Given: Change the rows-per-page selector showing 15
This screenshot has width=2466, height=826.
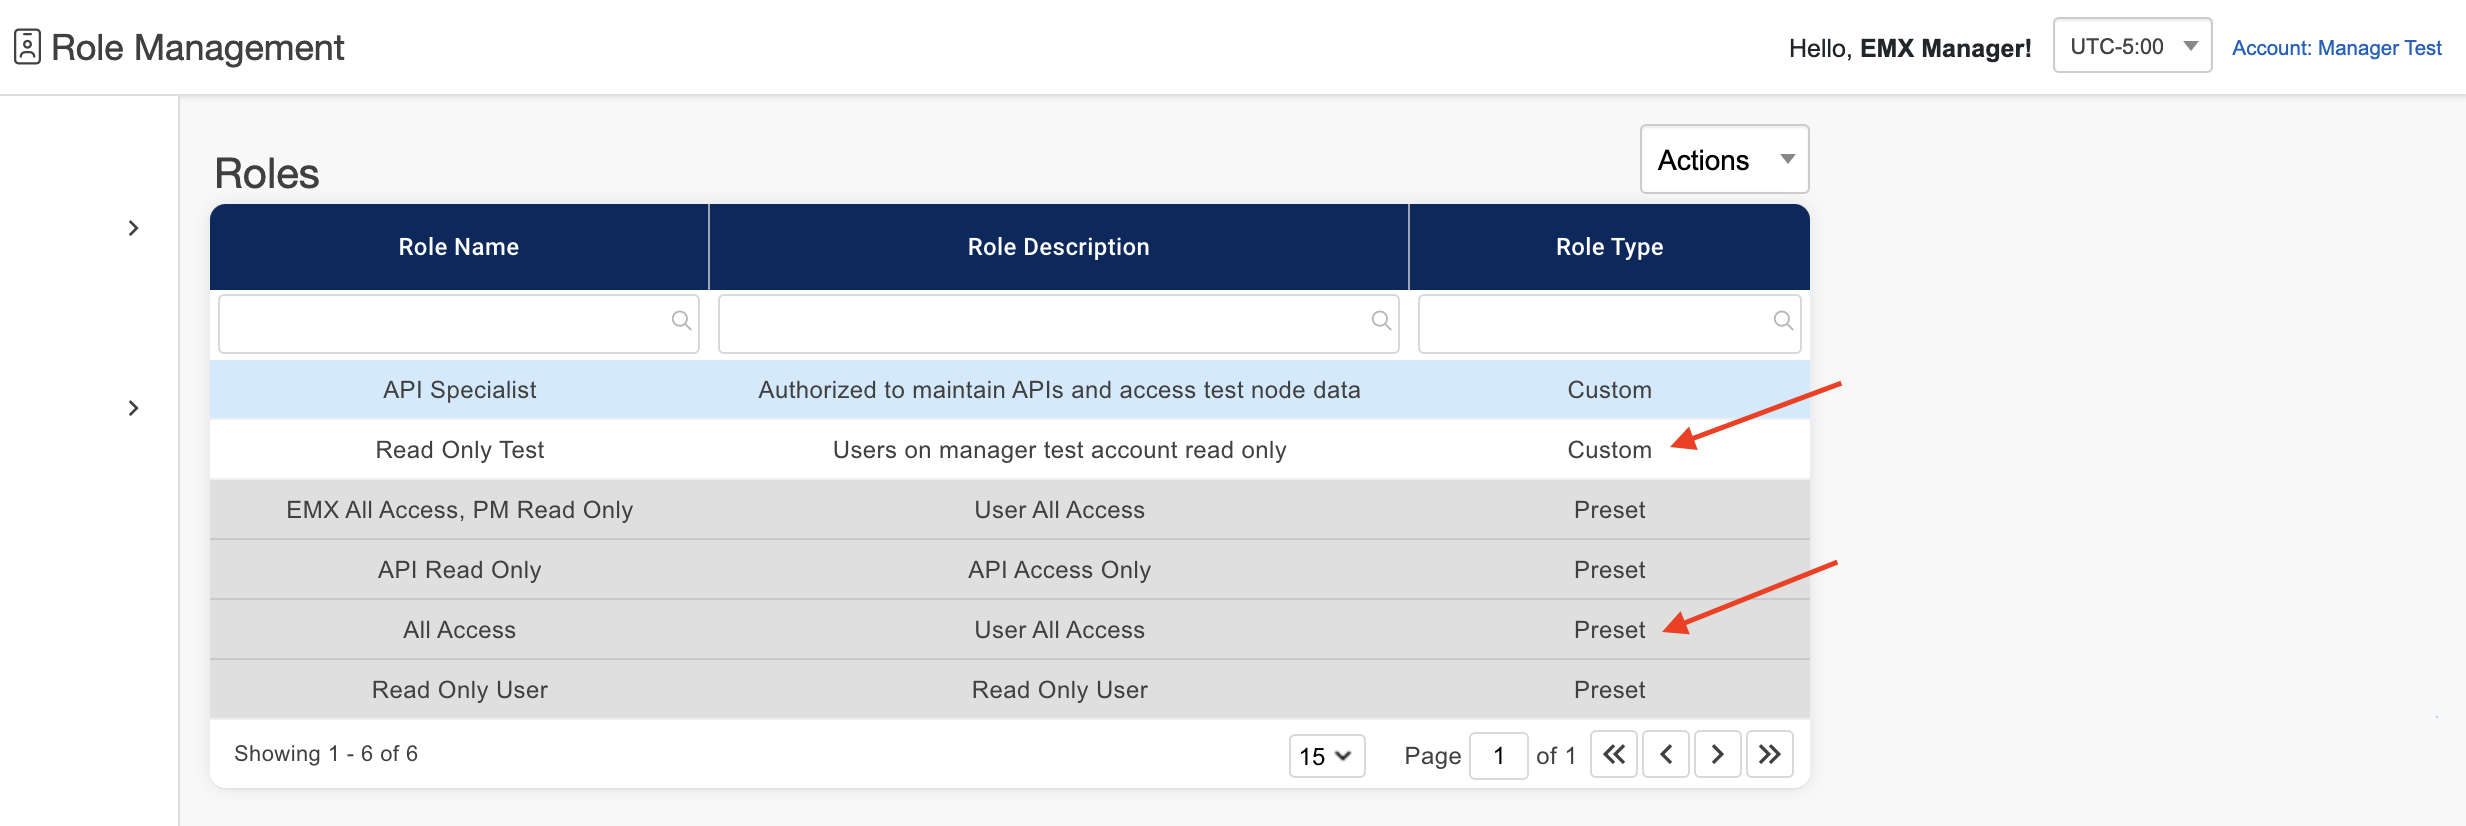Looking at the screenshot, I should pos(1326,756).
